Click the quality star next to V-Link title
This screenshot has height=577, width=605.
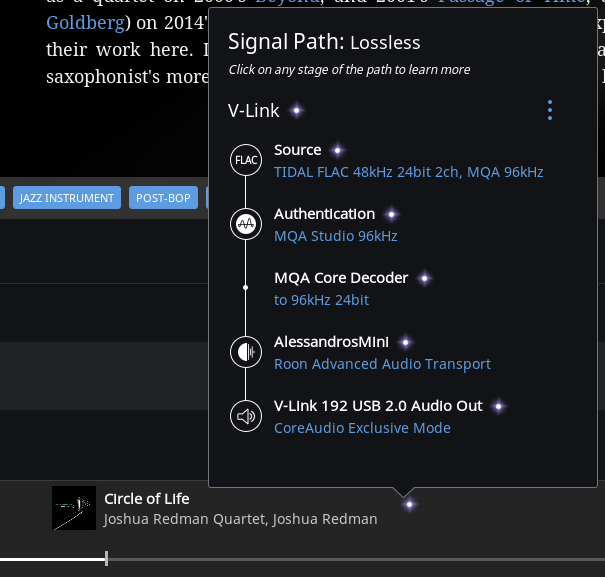point(296,111)
